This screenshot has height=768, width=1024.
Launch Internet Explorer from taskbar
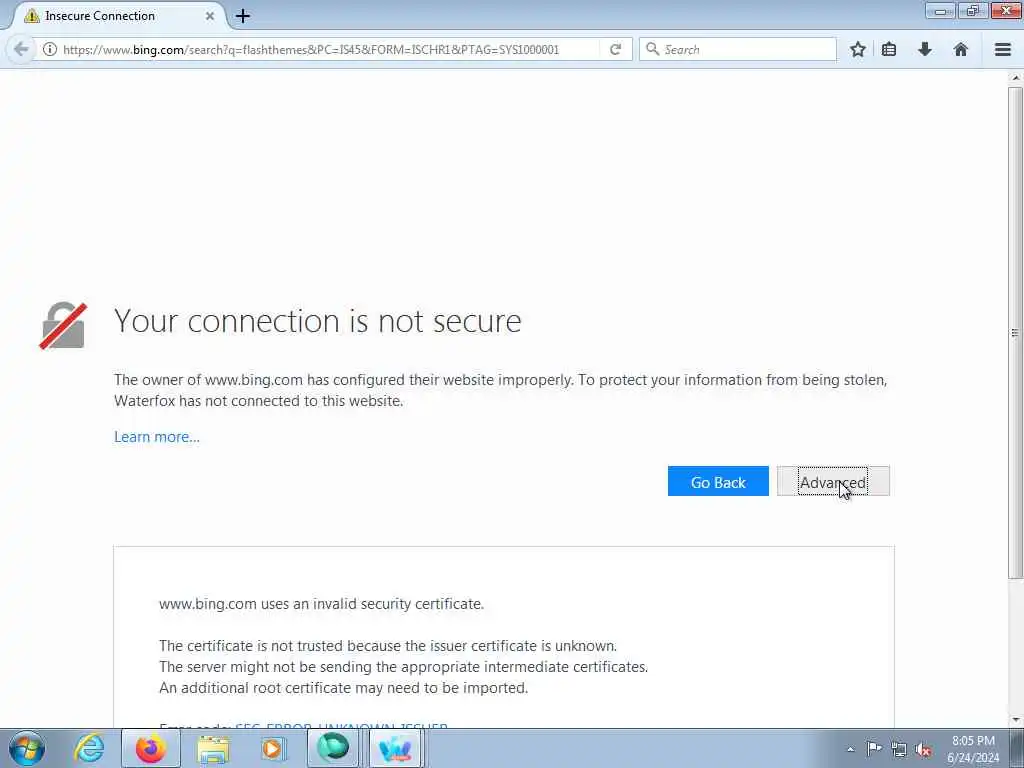[x=89, y=748]
